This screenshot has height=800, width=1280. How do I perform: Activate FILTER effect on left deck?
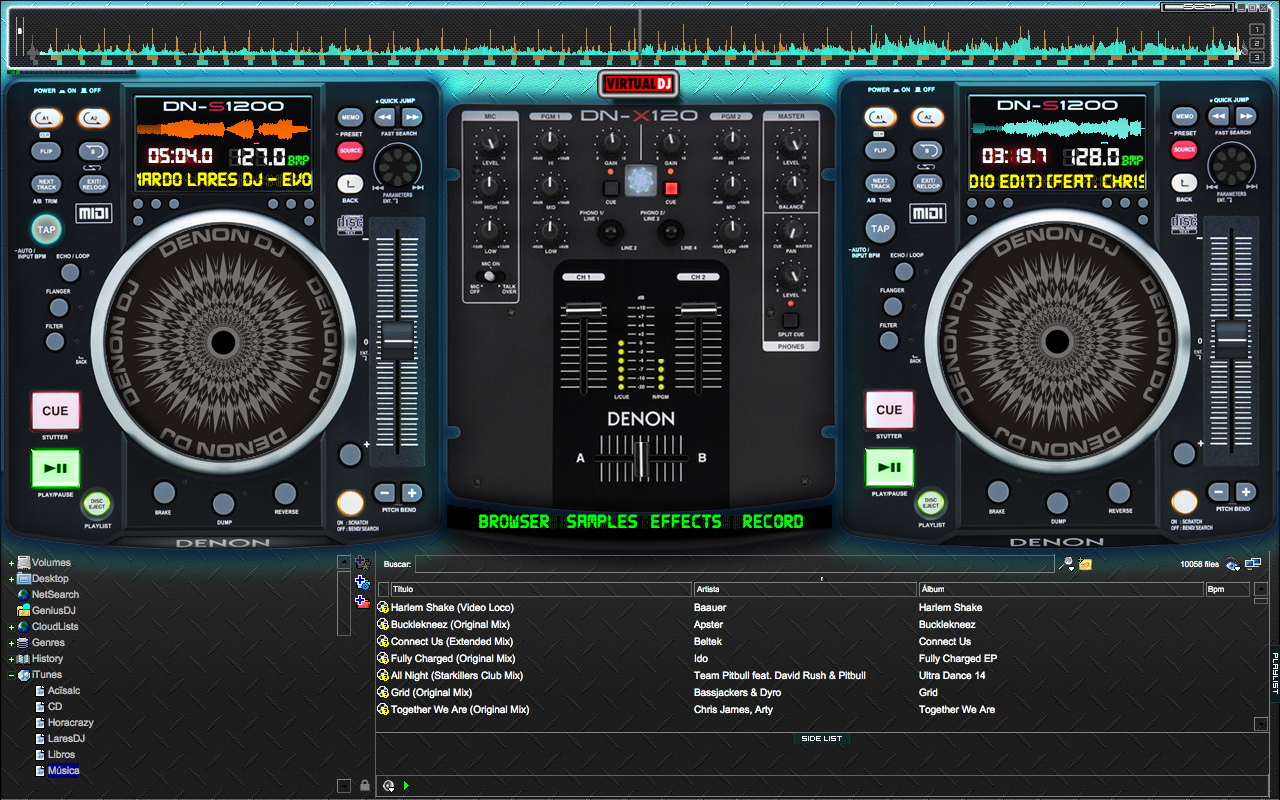pyautogui.click(x=55, y=341)
